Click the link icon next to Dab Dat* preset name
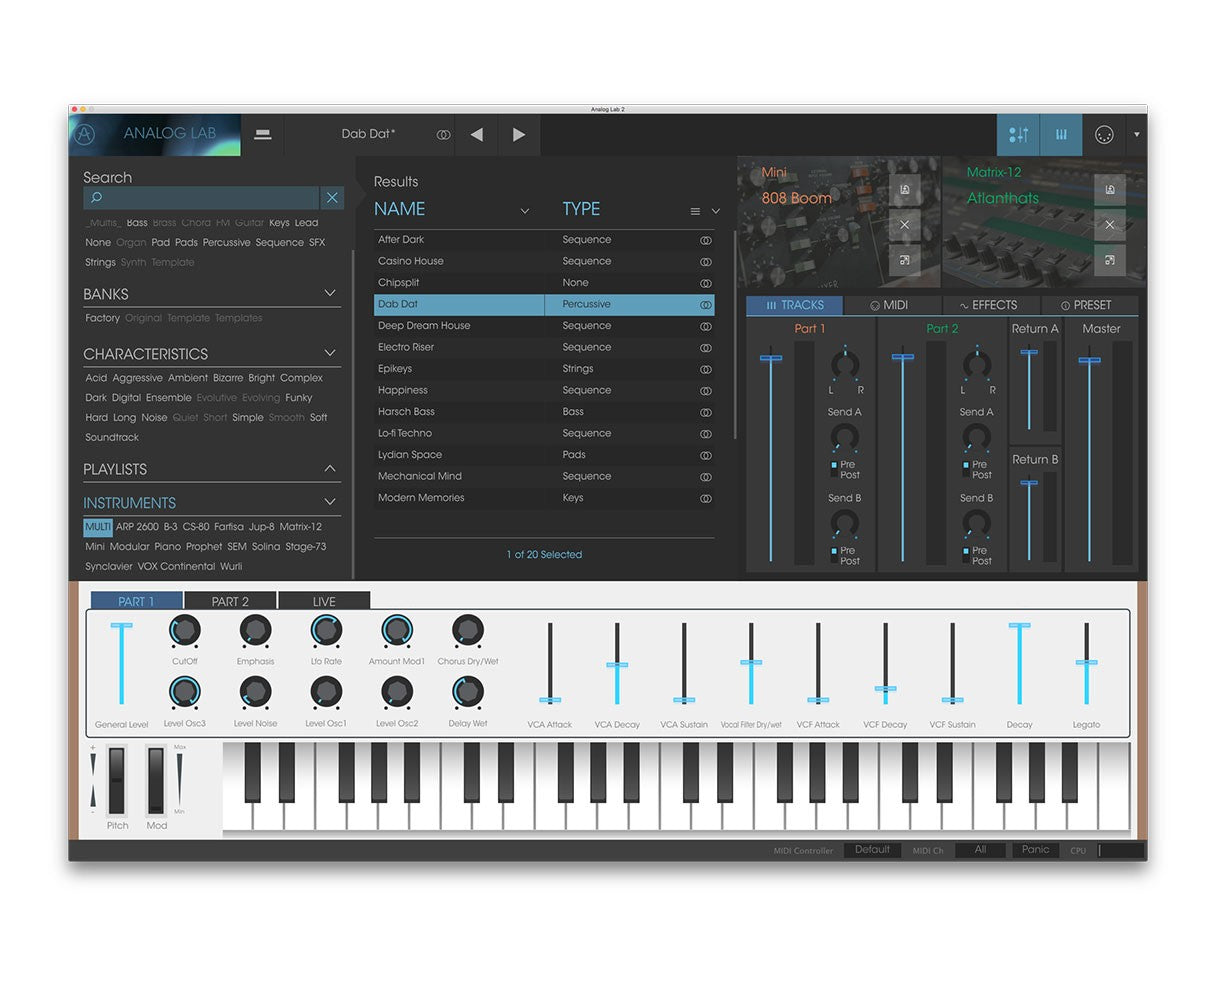 [443, 134]
